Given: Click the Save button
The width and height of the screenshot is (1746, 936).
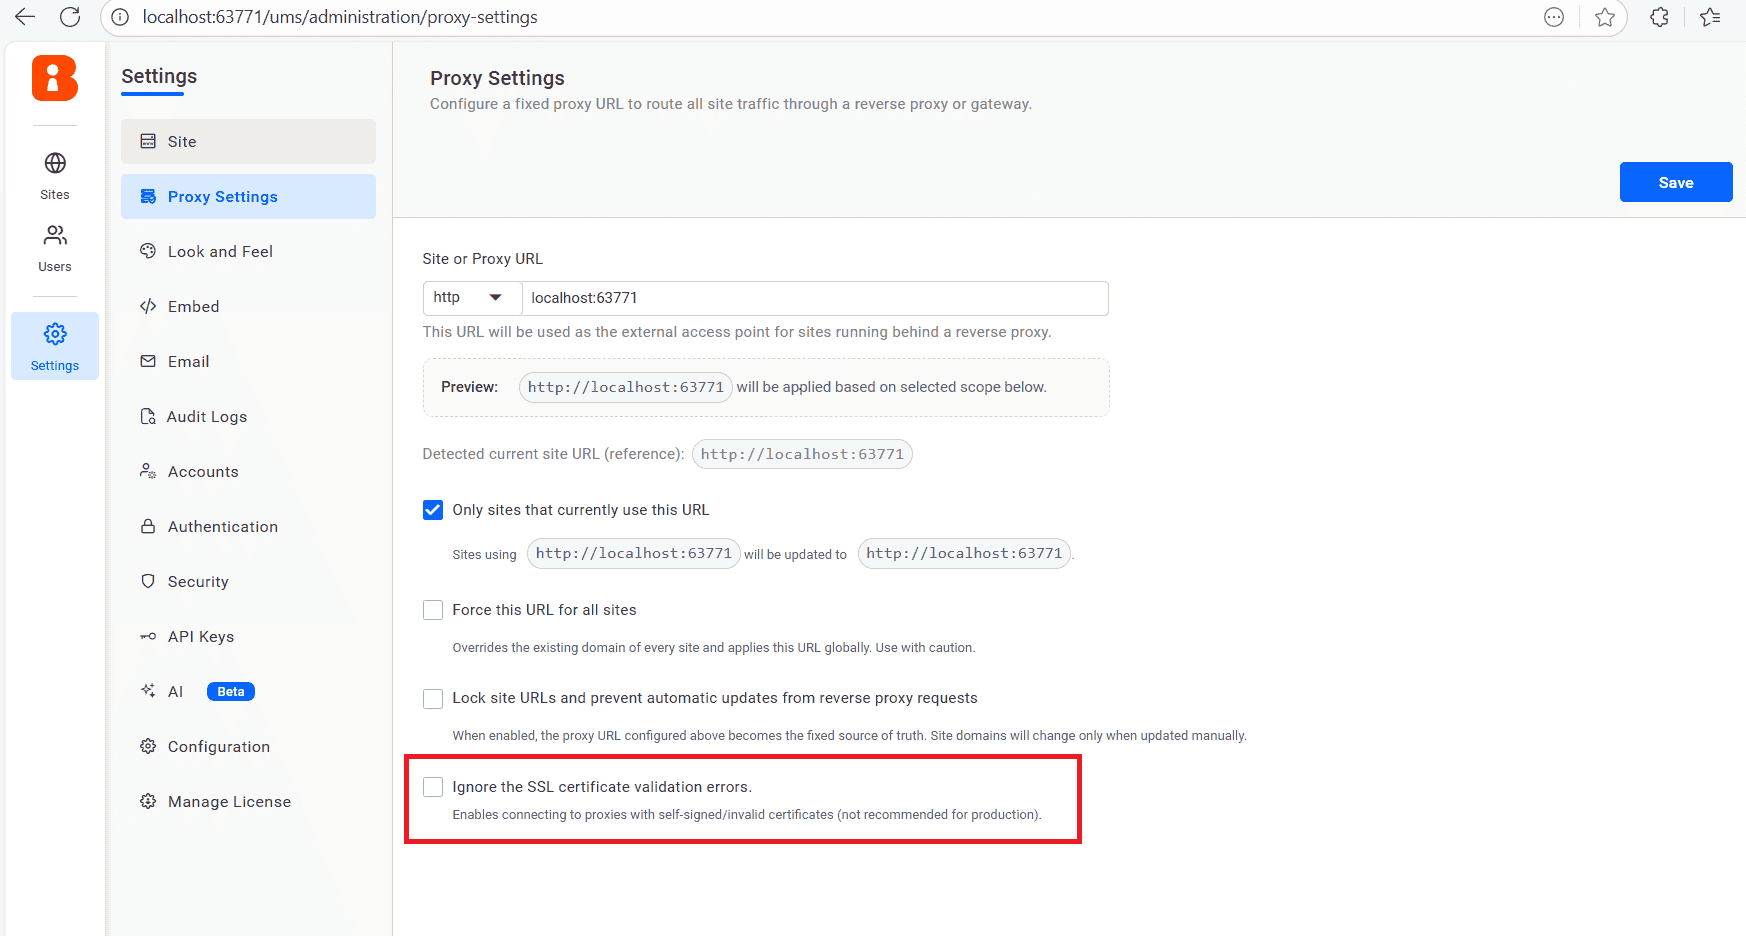Looking at the screenshot, I should (x=1675, y=182).
